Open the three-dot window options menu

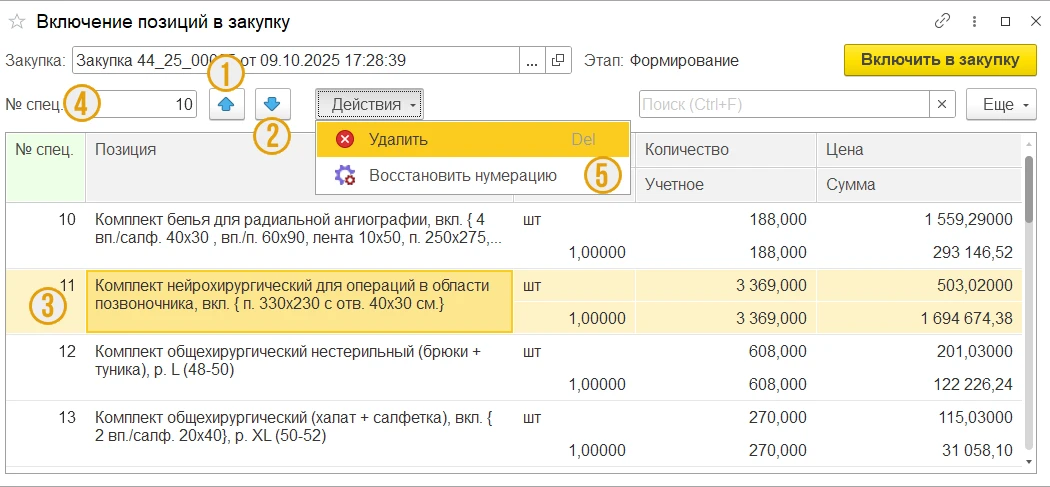[x=974, y=21]
